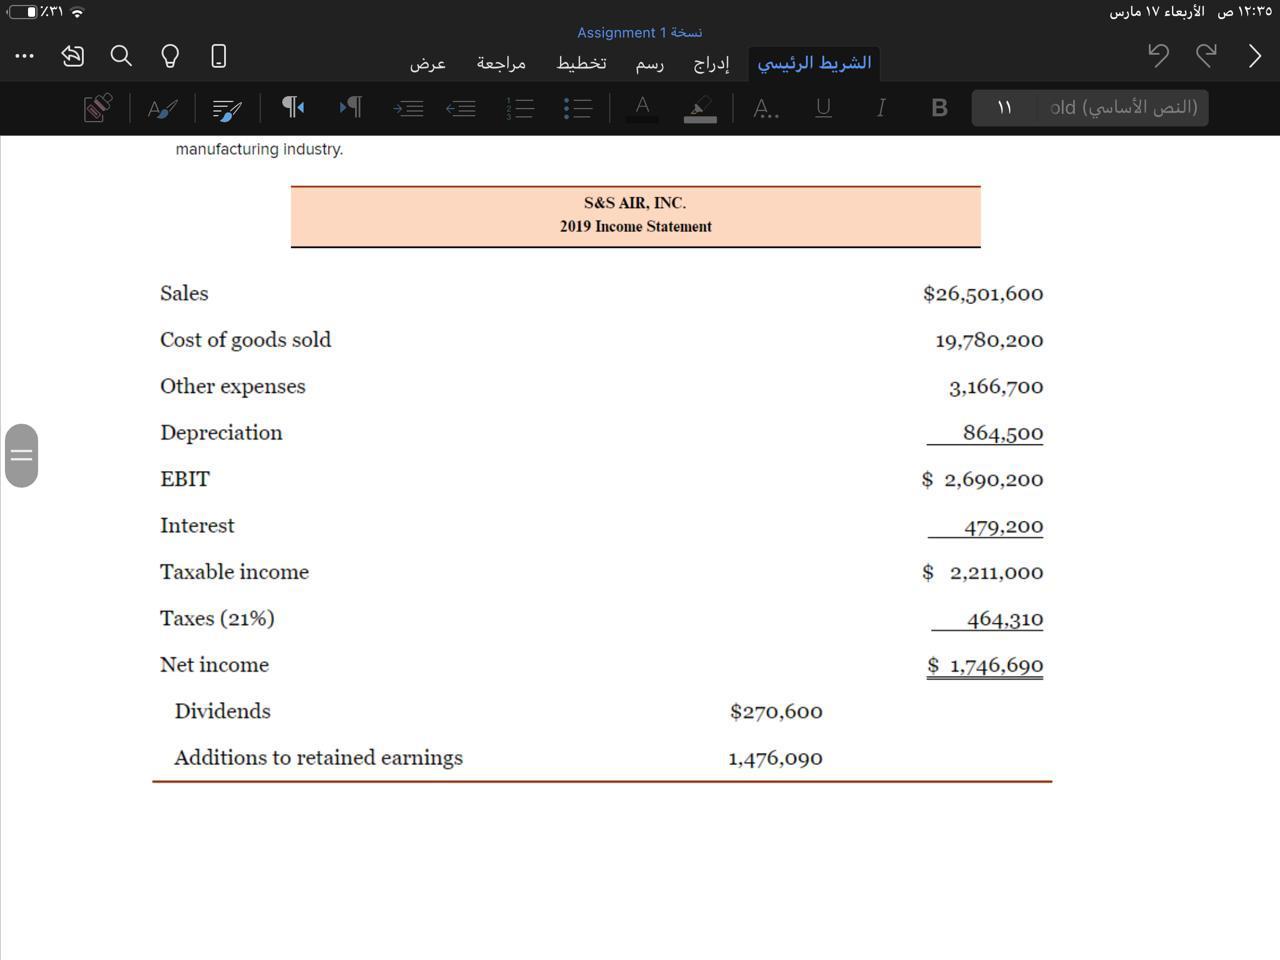Open the مراجعة Review tab
The height and width of the screenshot is (960, 1280).
click(501, 63)
